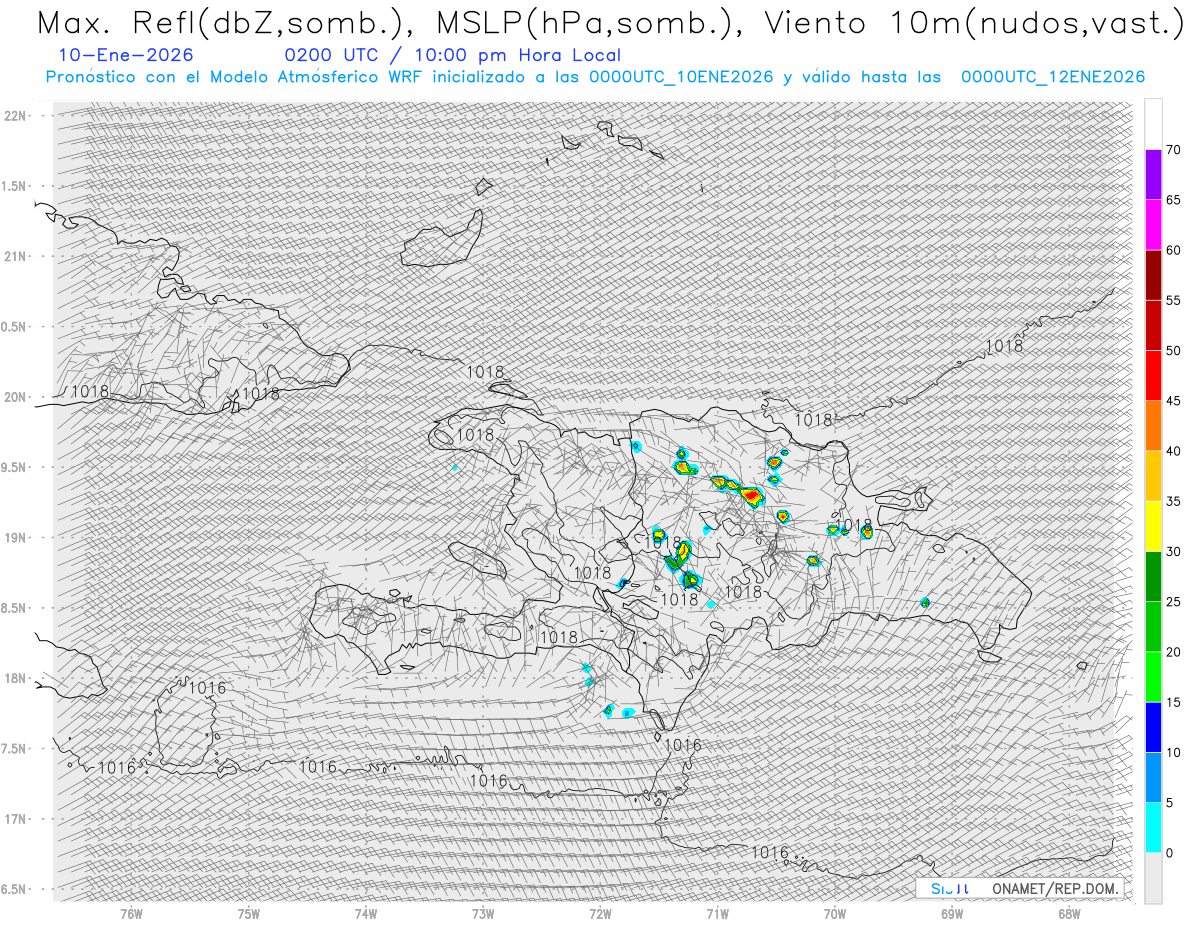Click the '0.5N' latitude label
The height and width of the screenshot is (927, 1200).
tap(14, 327)
